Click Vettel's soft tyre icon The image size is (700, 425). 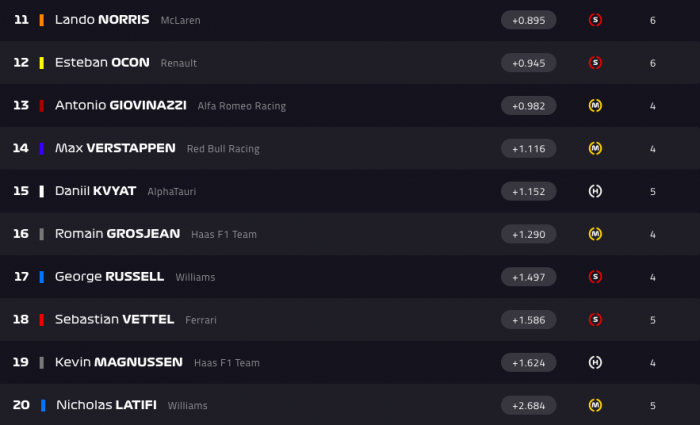point(595,320)
